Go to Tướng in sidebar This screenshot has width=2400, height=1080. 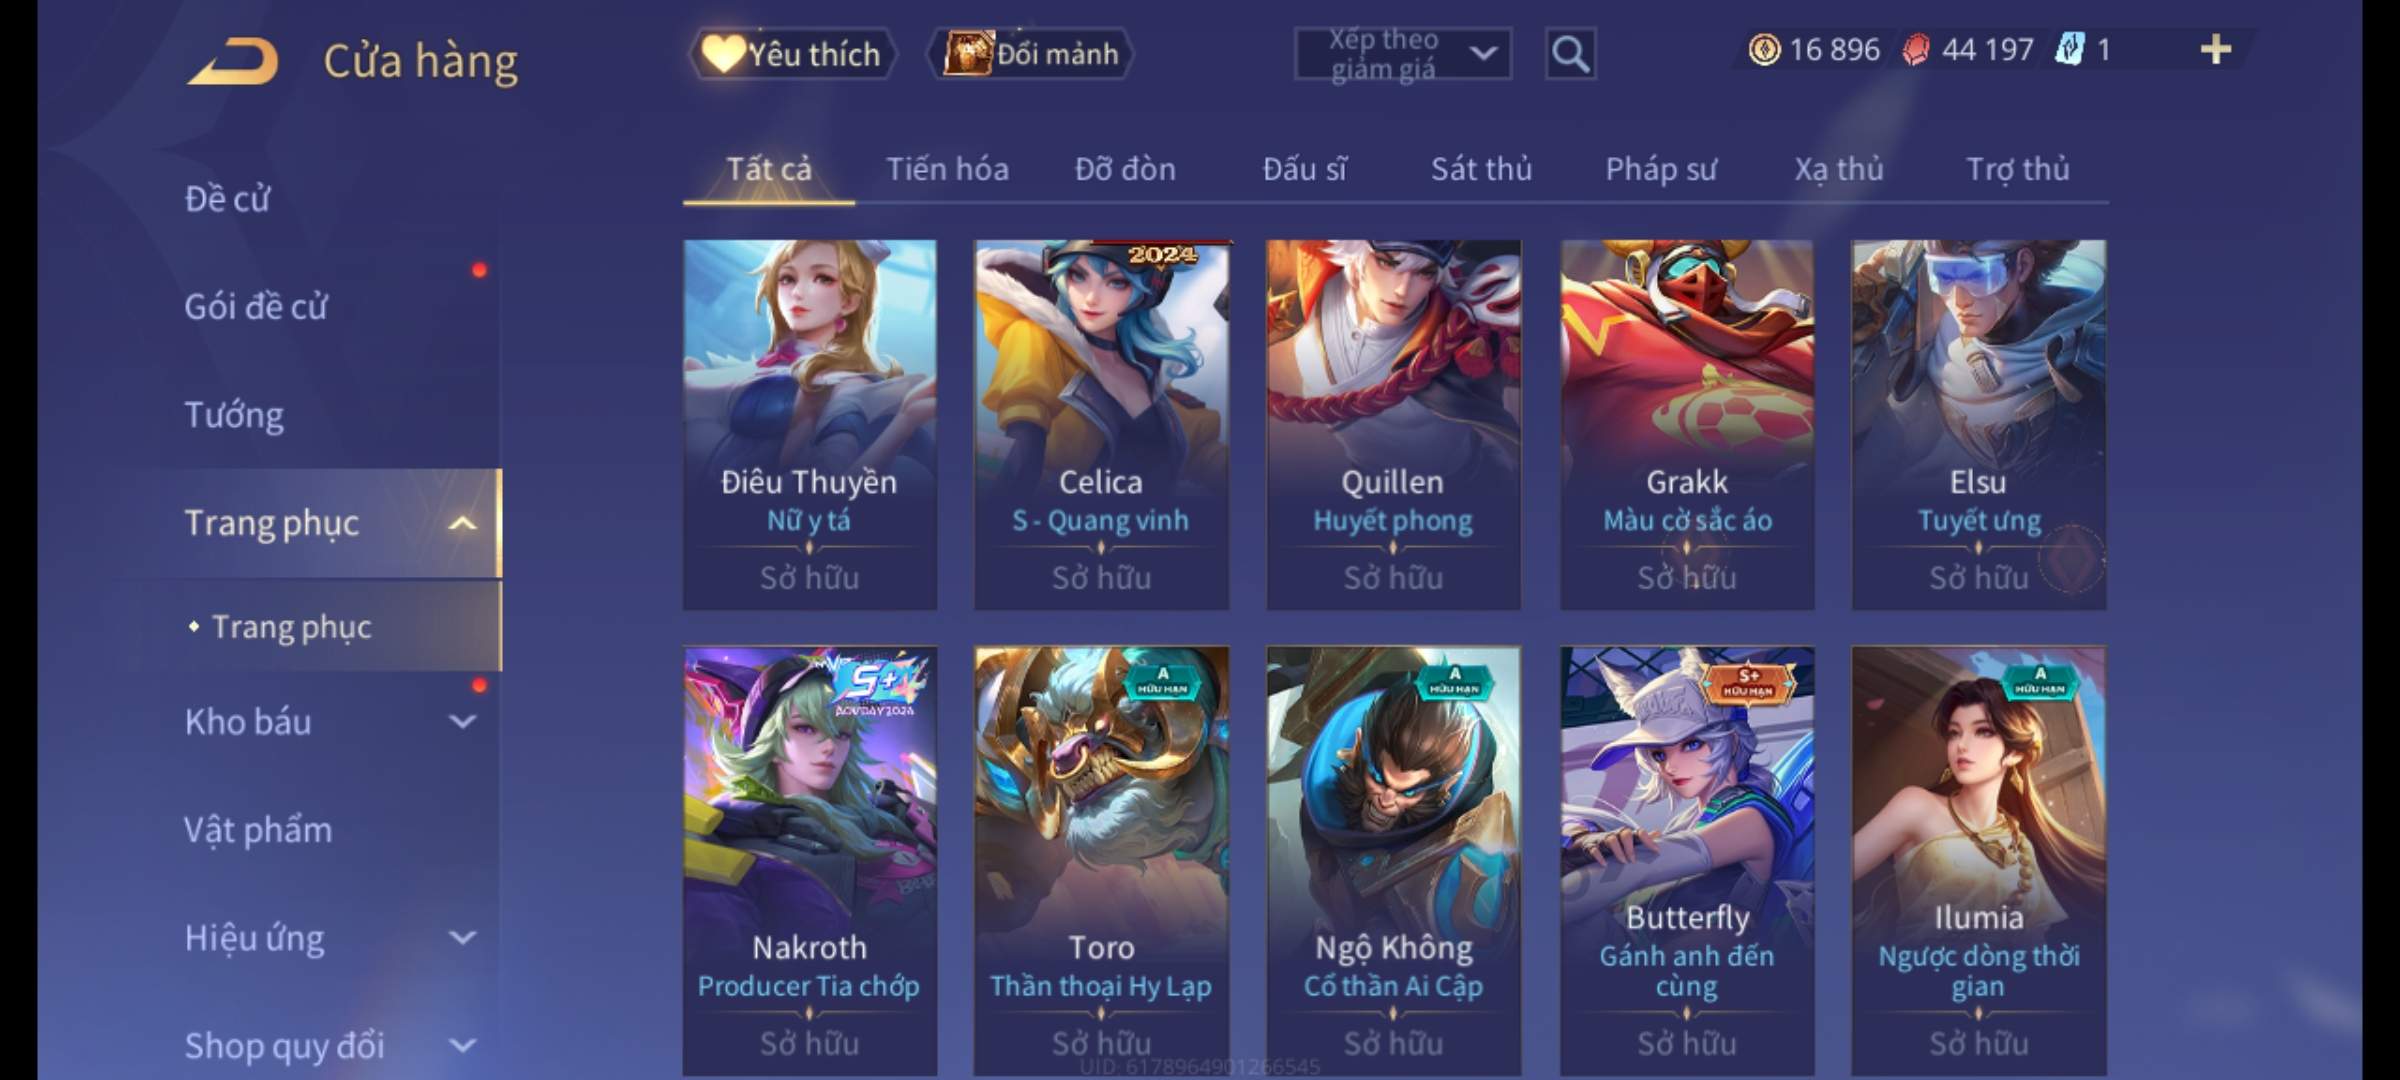234,414
